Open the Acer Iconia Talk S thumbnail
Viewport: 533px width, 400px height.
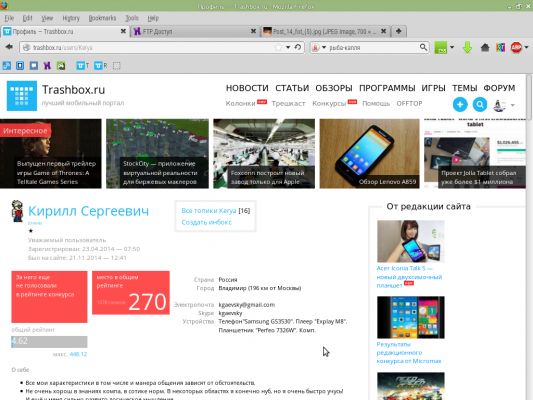pyautogui.click(x=411, y=241)
